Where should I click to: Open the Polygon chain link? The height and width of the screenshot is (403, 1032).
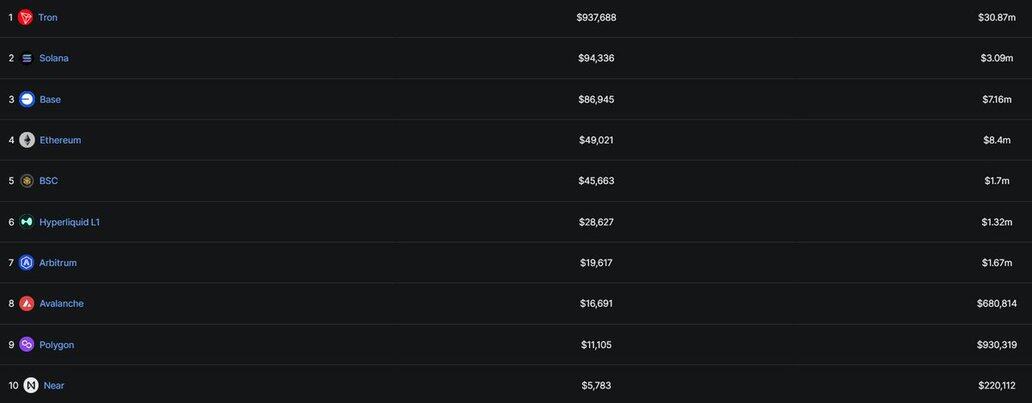(x=57, y=345)
